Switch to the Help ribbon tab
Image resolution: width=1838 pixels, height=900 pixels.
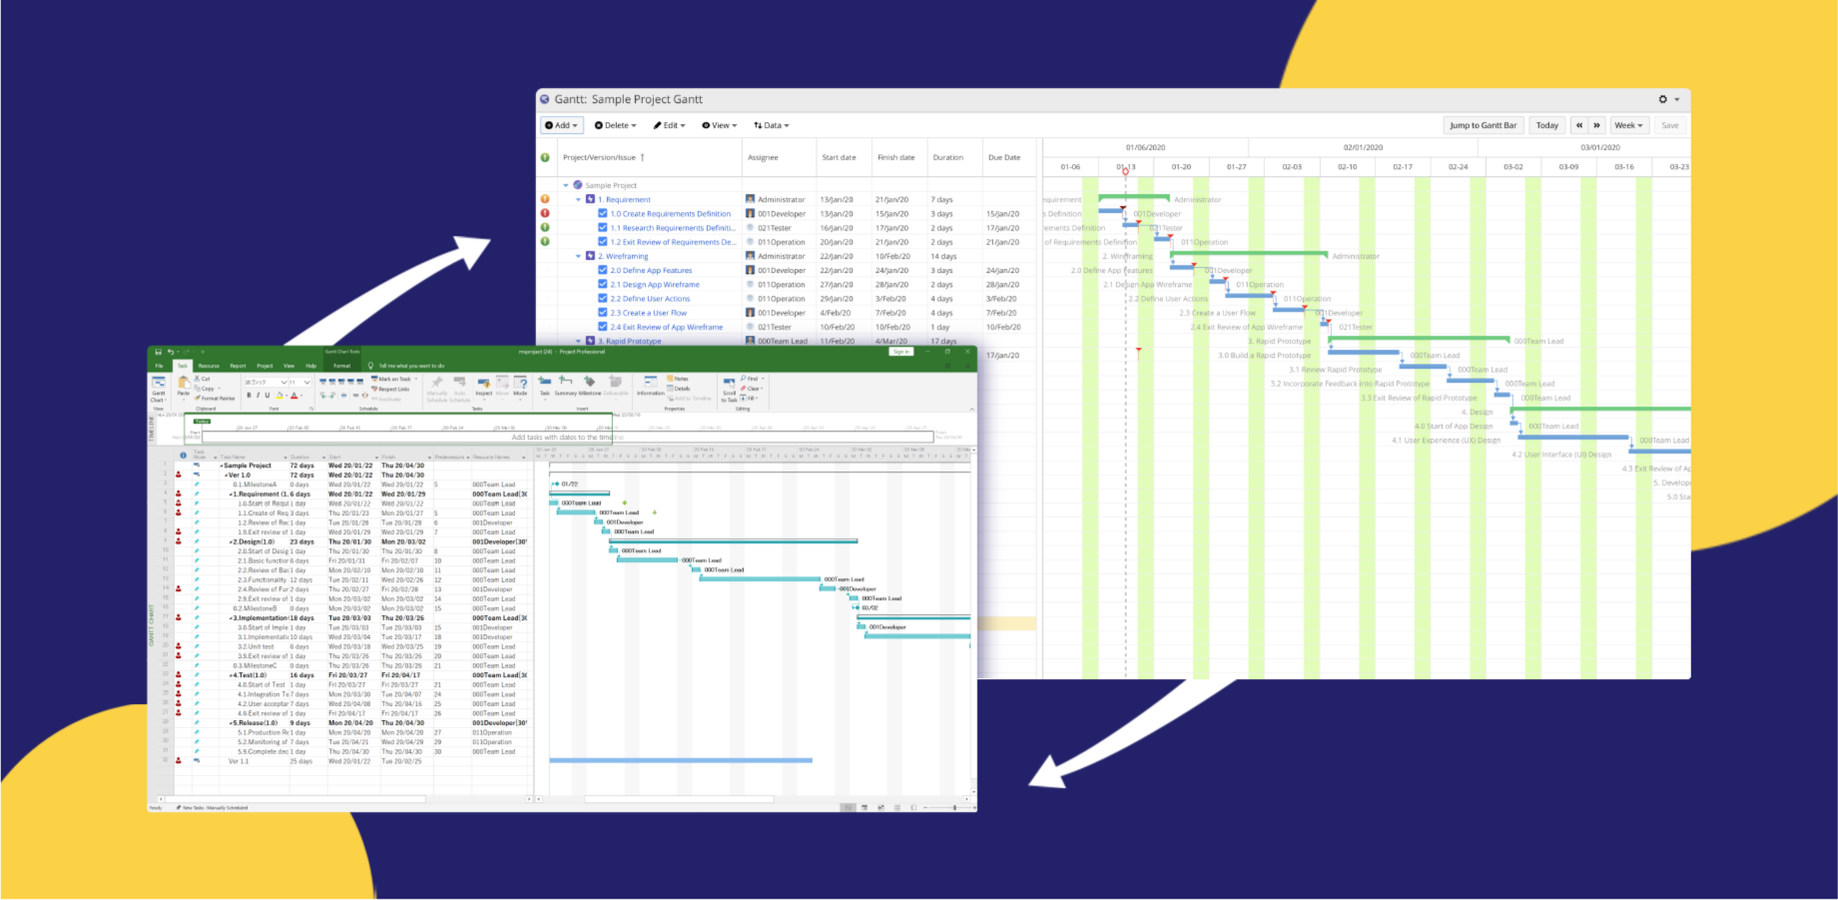pos(311,366)
